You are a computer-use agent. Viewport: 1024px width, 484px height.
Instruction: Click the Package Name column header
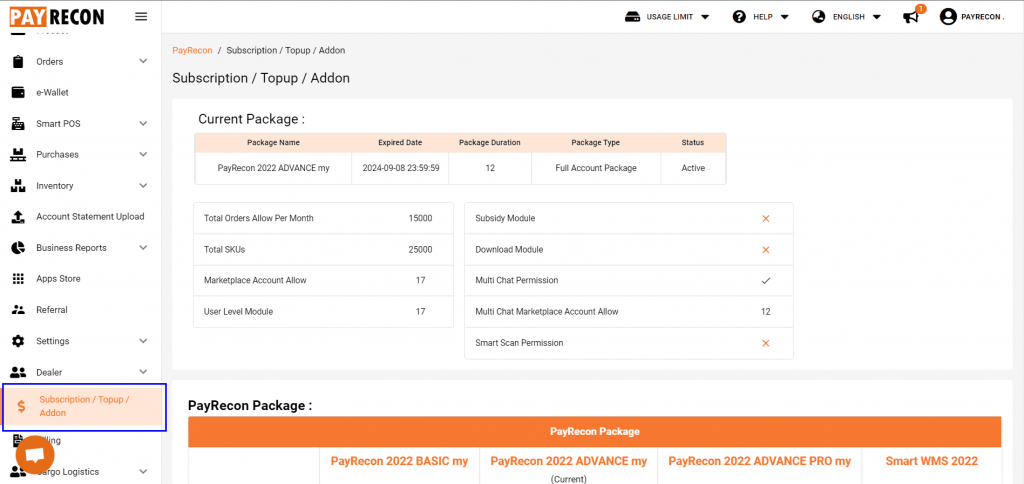click(x=273, y=142)
